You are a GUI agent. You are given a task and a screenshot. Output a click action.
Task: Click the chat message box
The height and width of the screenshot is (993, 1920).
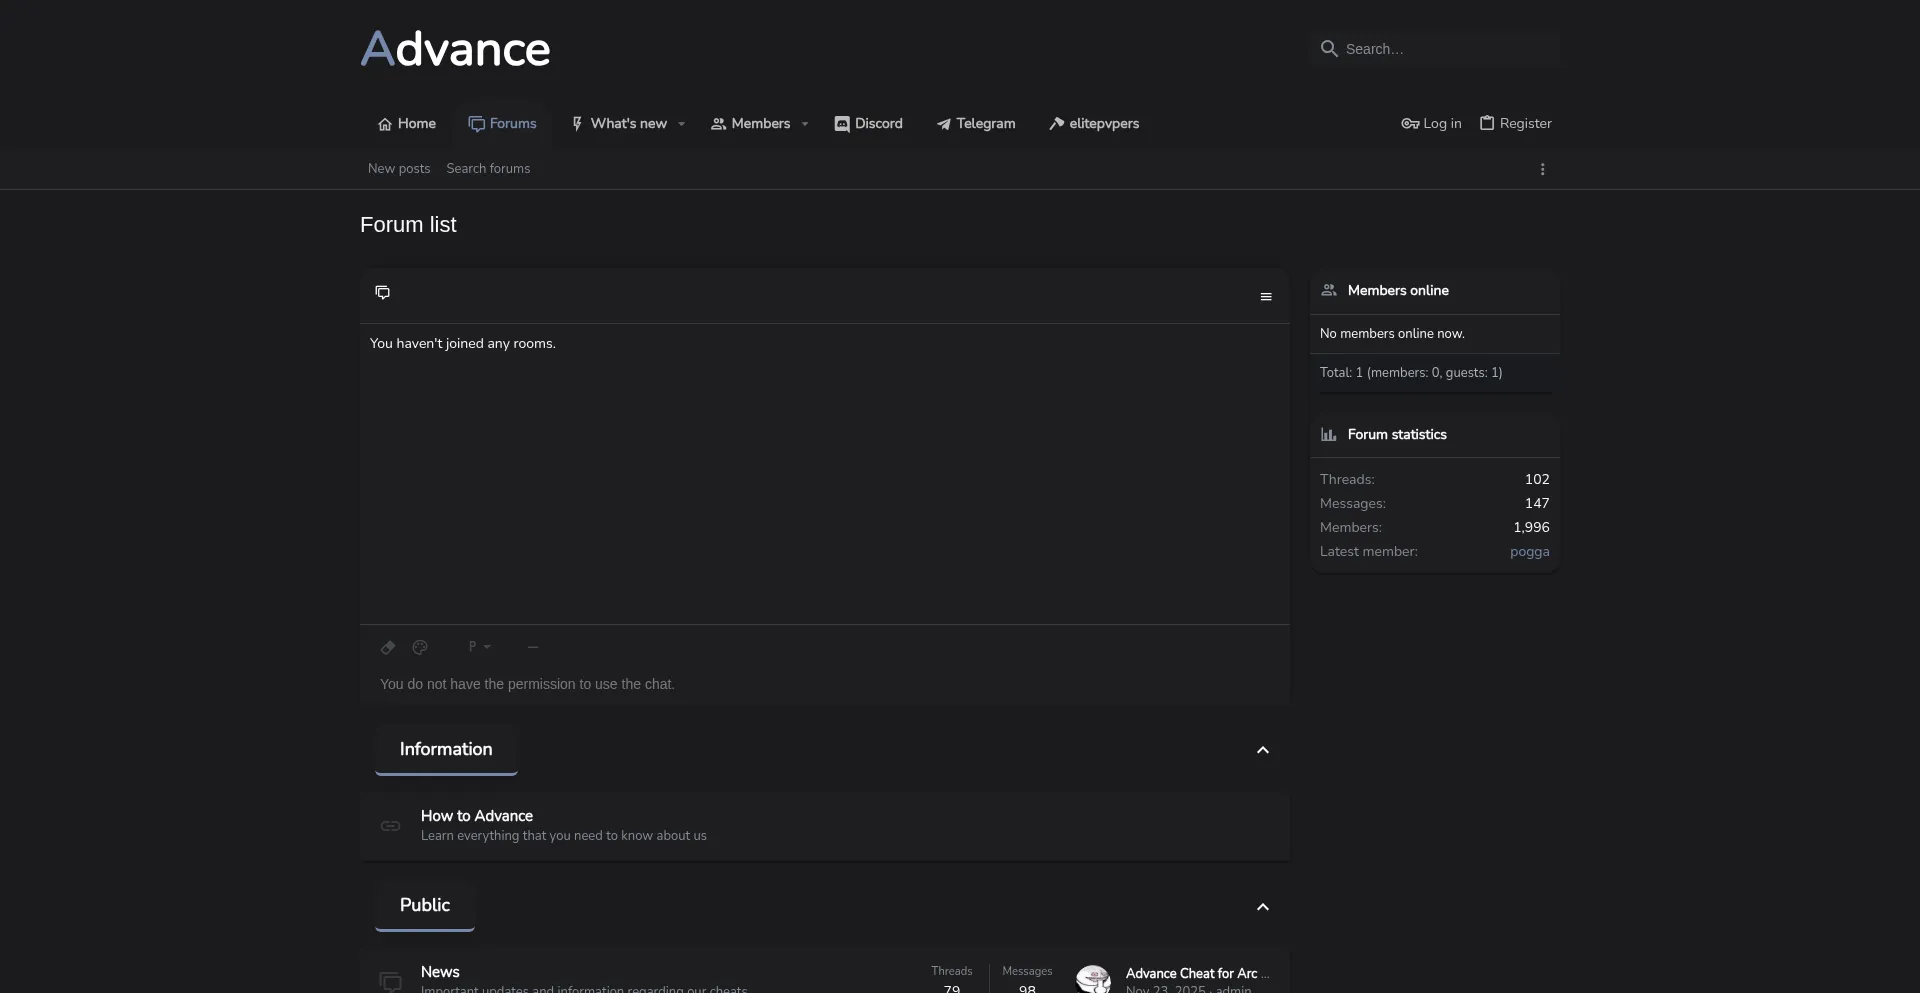tap(825, 684)
